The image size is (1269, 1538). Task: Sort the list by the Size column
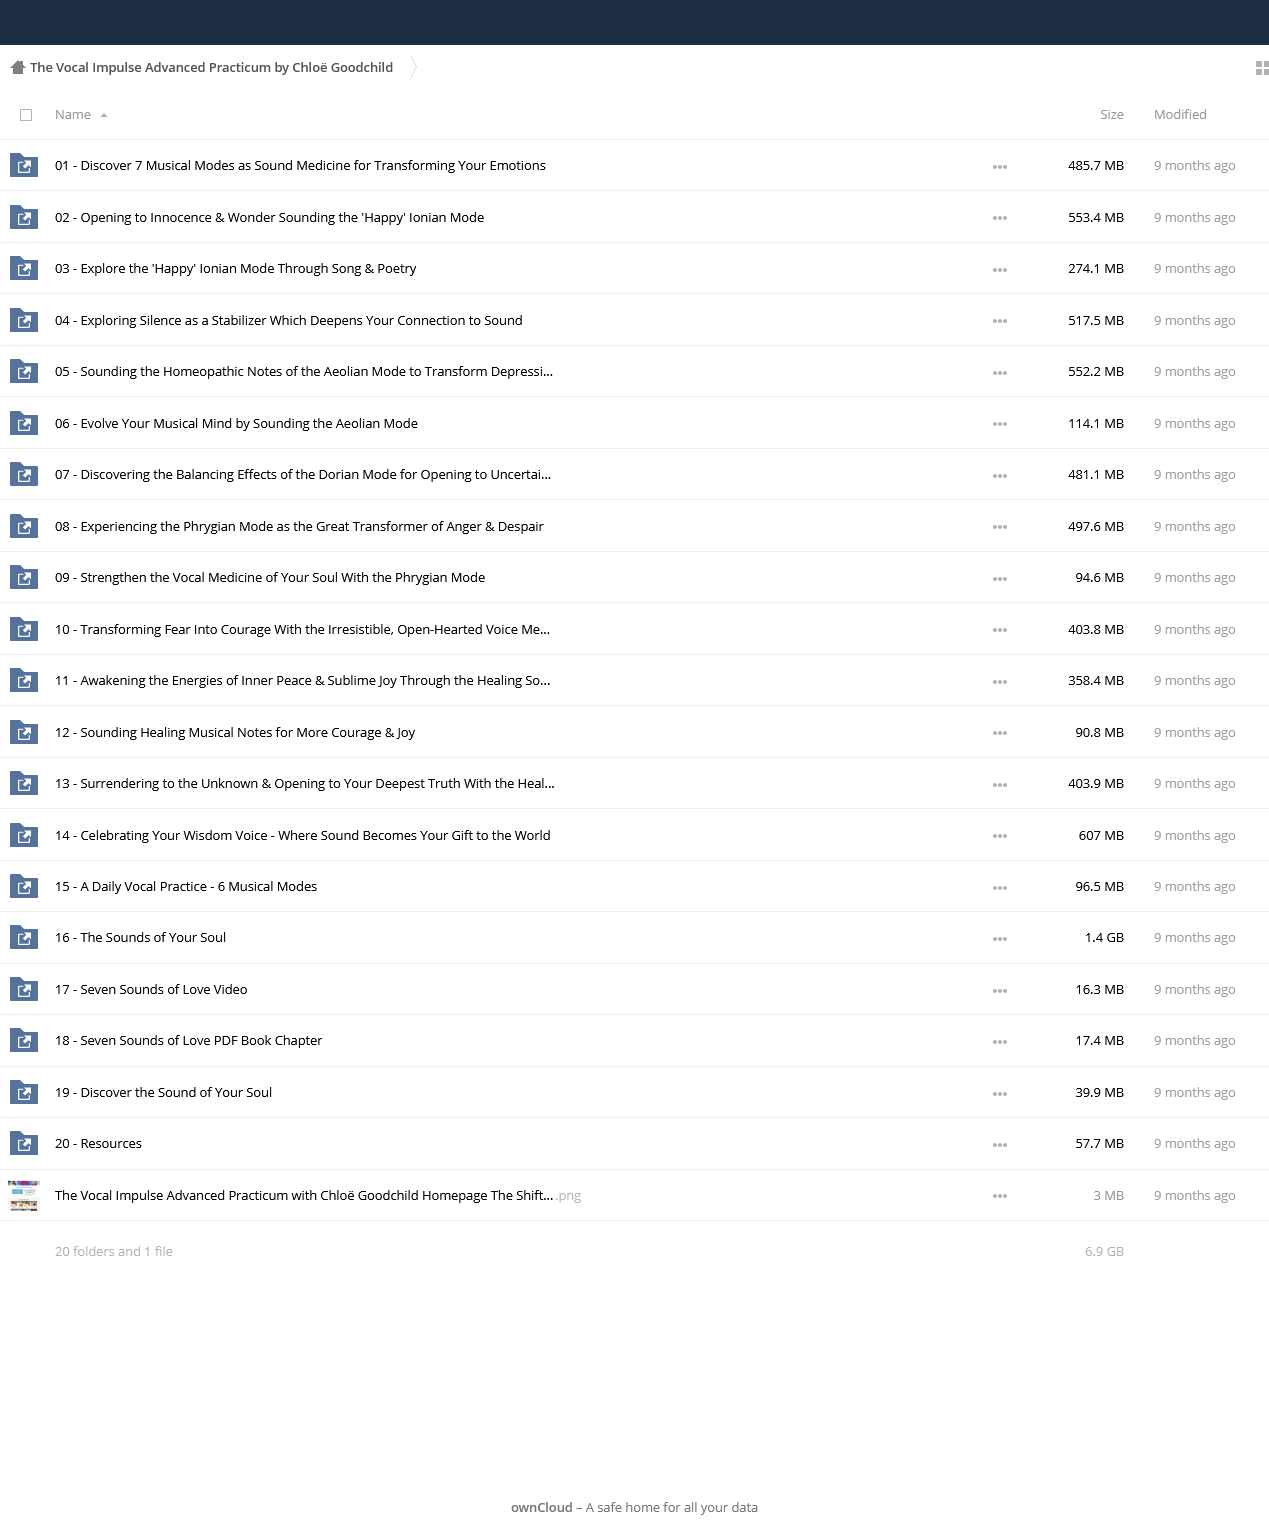1111,115
